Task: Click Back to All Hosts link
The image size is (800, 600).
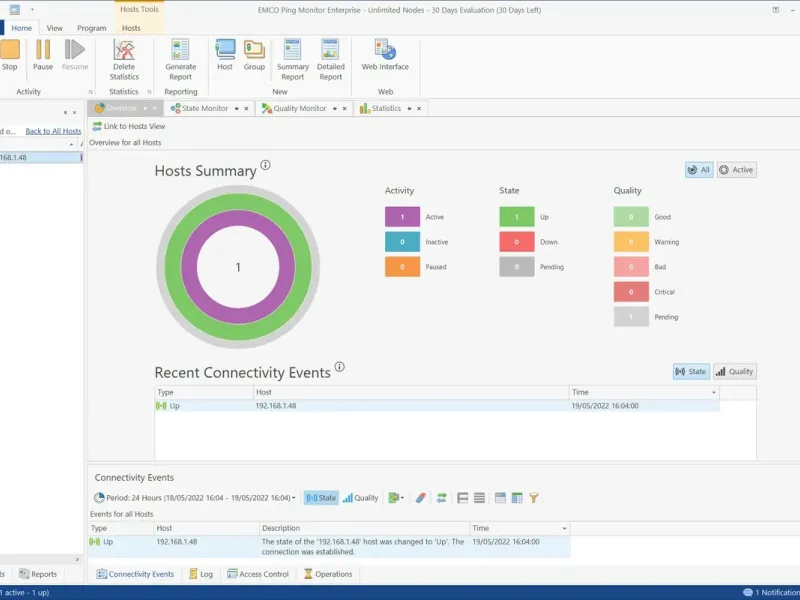Action: pyautogui.click(x=53, y=131)
